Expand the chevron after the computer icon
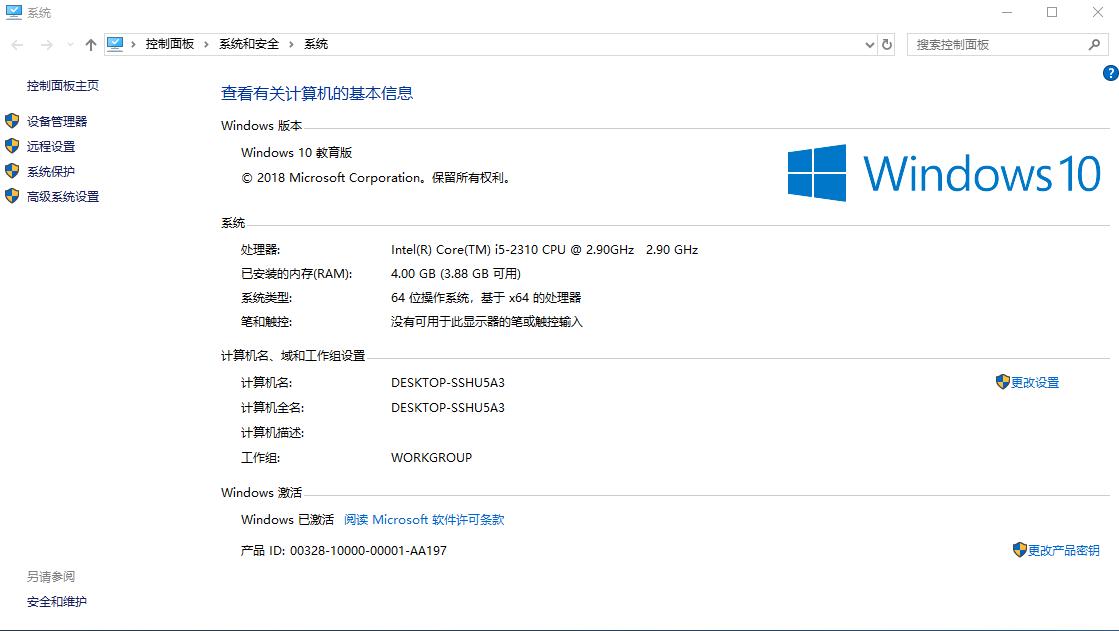 [133, 44]
